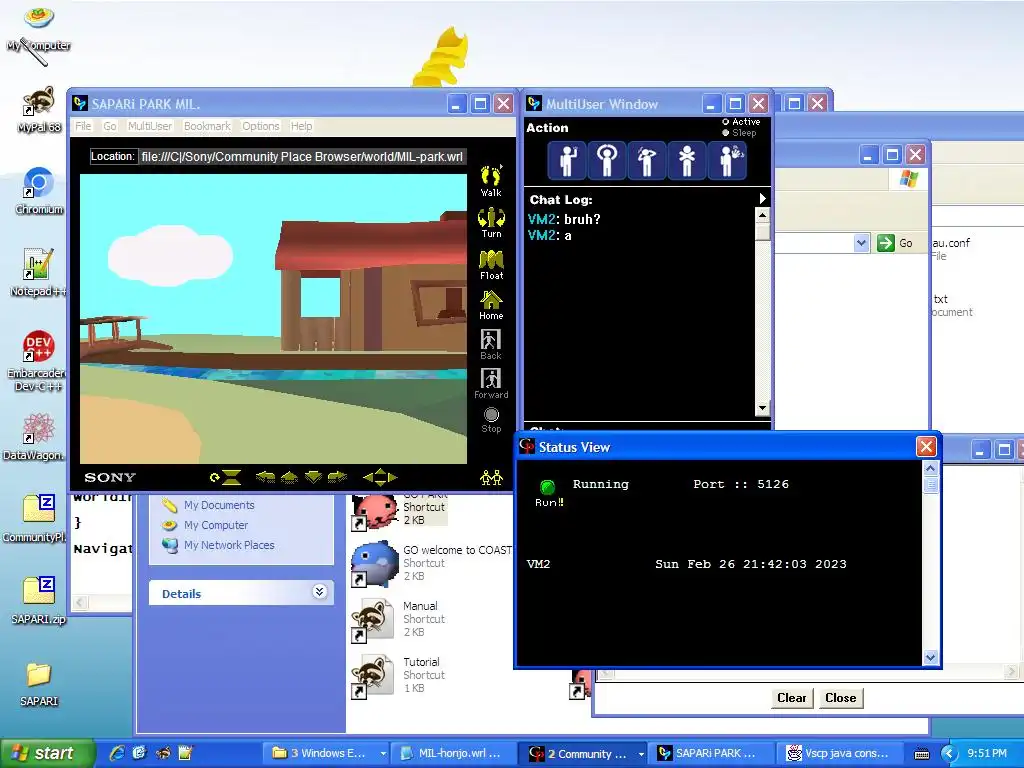This screenshot has height=768, width=1024.
Task: Open My Computer link in Explorer sidebar
Action: 216,525
